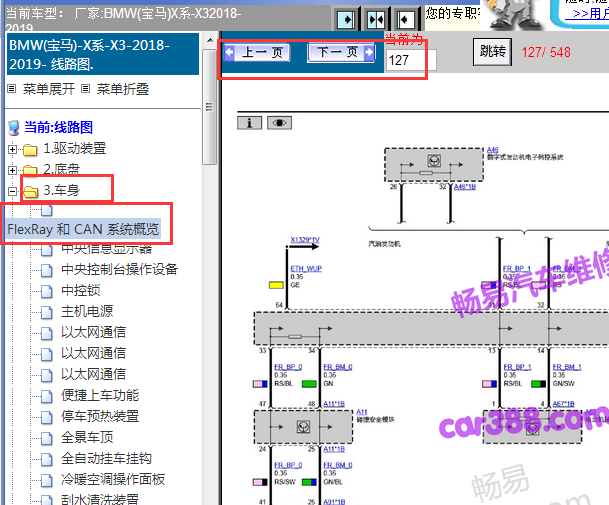Click the page icon of 全景车顶

[x=47, y=438]
